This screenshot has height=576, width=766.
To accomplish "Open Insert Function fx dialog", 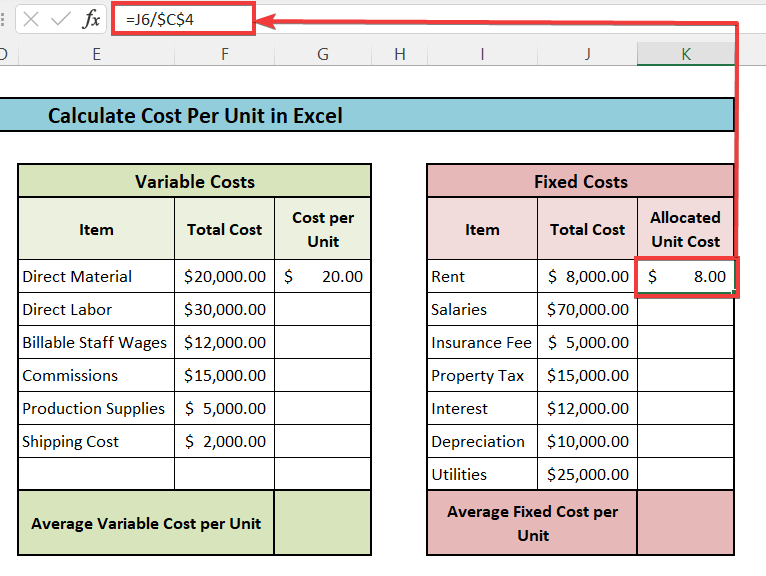I will tap(91, 19).
